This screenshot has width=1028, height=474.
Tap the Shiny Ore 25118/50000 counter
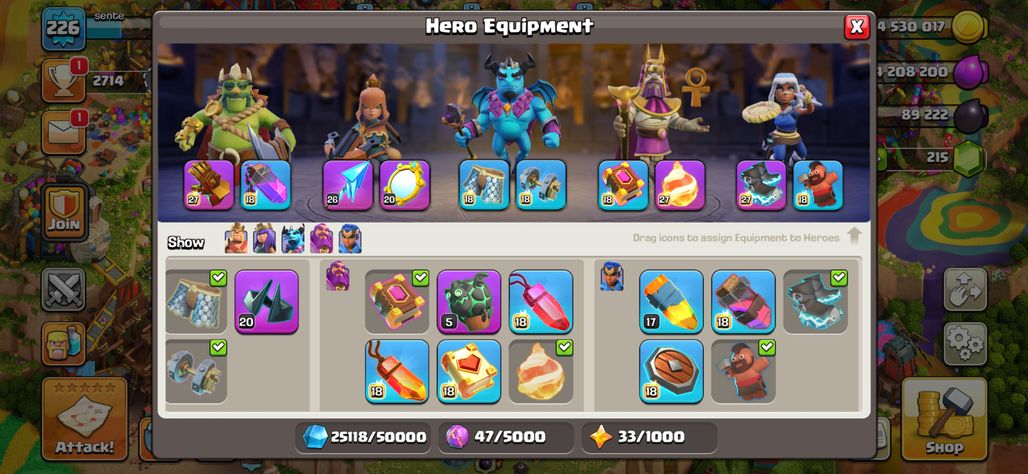click(363, 437)
